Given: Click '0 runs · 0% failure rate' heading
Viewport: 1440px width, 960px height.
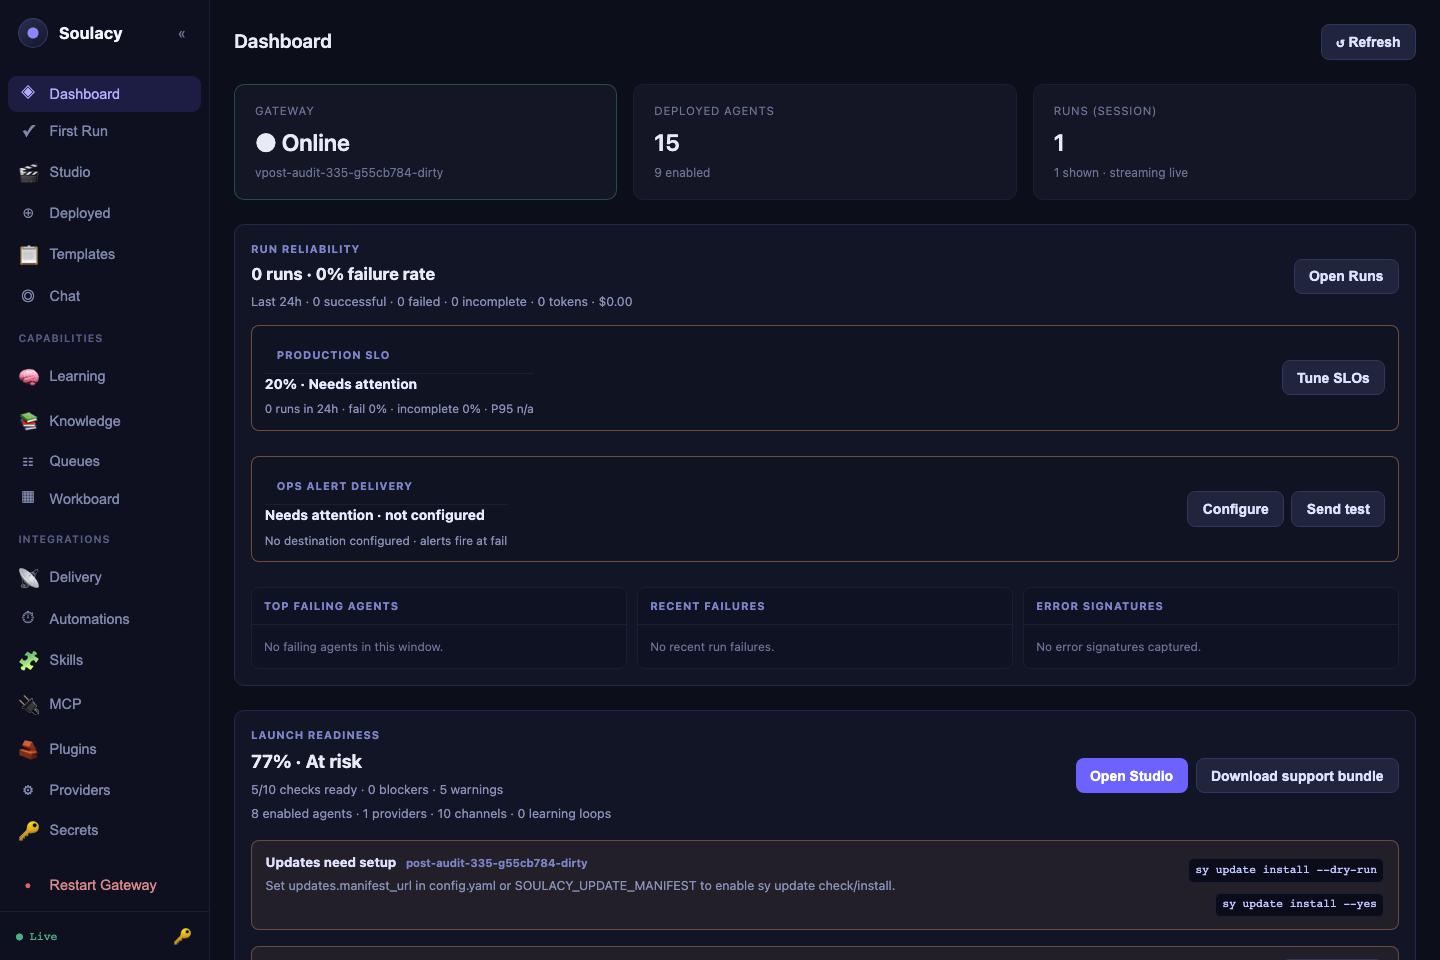Looking at the screenshot, I should 343,274.
